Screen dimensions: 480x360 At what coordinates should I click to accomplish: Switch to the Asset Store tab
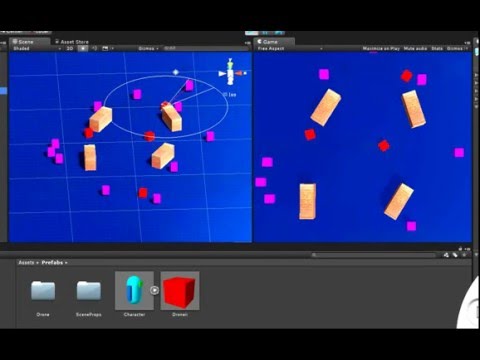pos(72,42)
